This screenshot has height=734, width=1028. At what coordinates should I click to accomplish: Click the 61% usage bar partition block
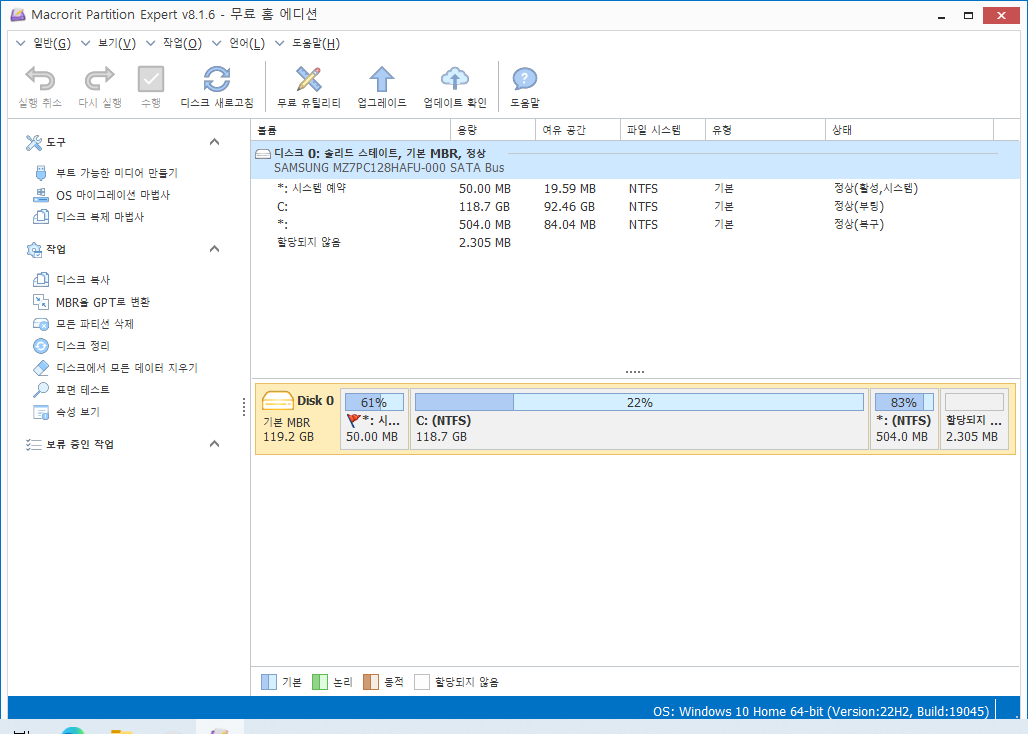click(x=374, y=402)
